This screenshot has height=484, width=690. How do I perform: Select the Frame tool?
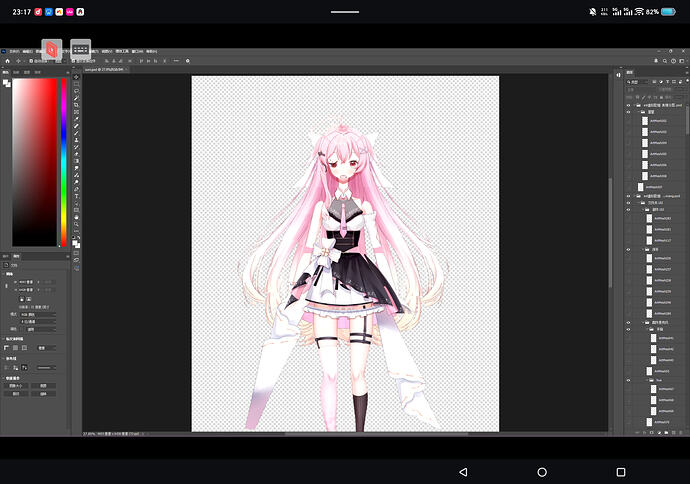coord(77,112)
